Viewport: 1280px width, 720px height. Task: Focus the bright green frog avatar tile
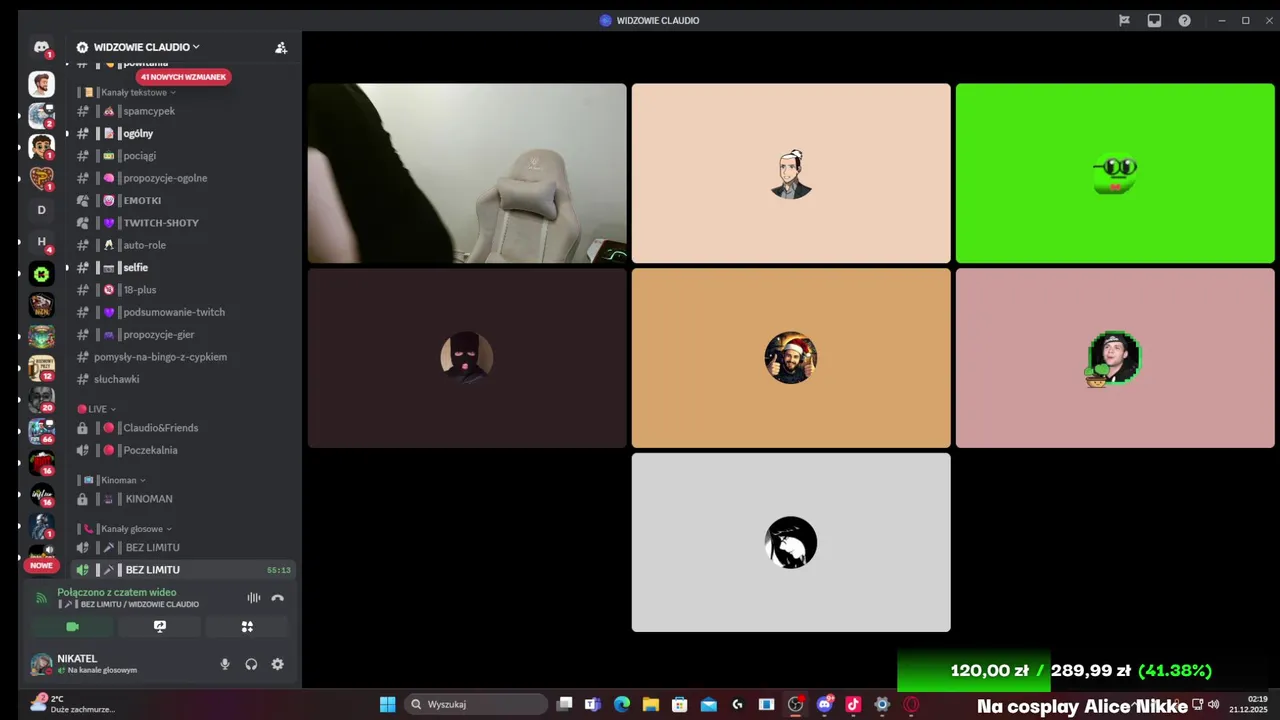[x=1115, y=173]
